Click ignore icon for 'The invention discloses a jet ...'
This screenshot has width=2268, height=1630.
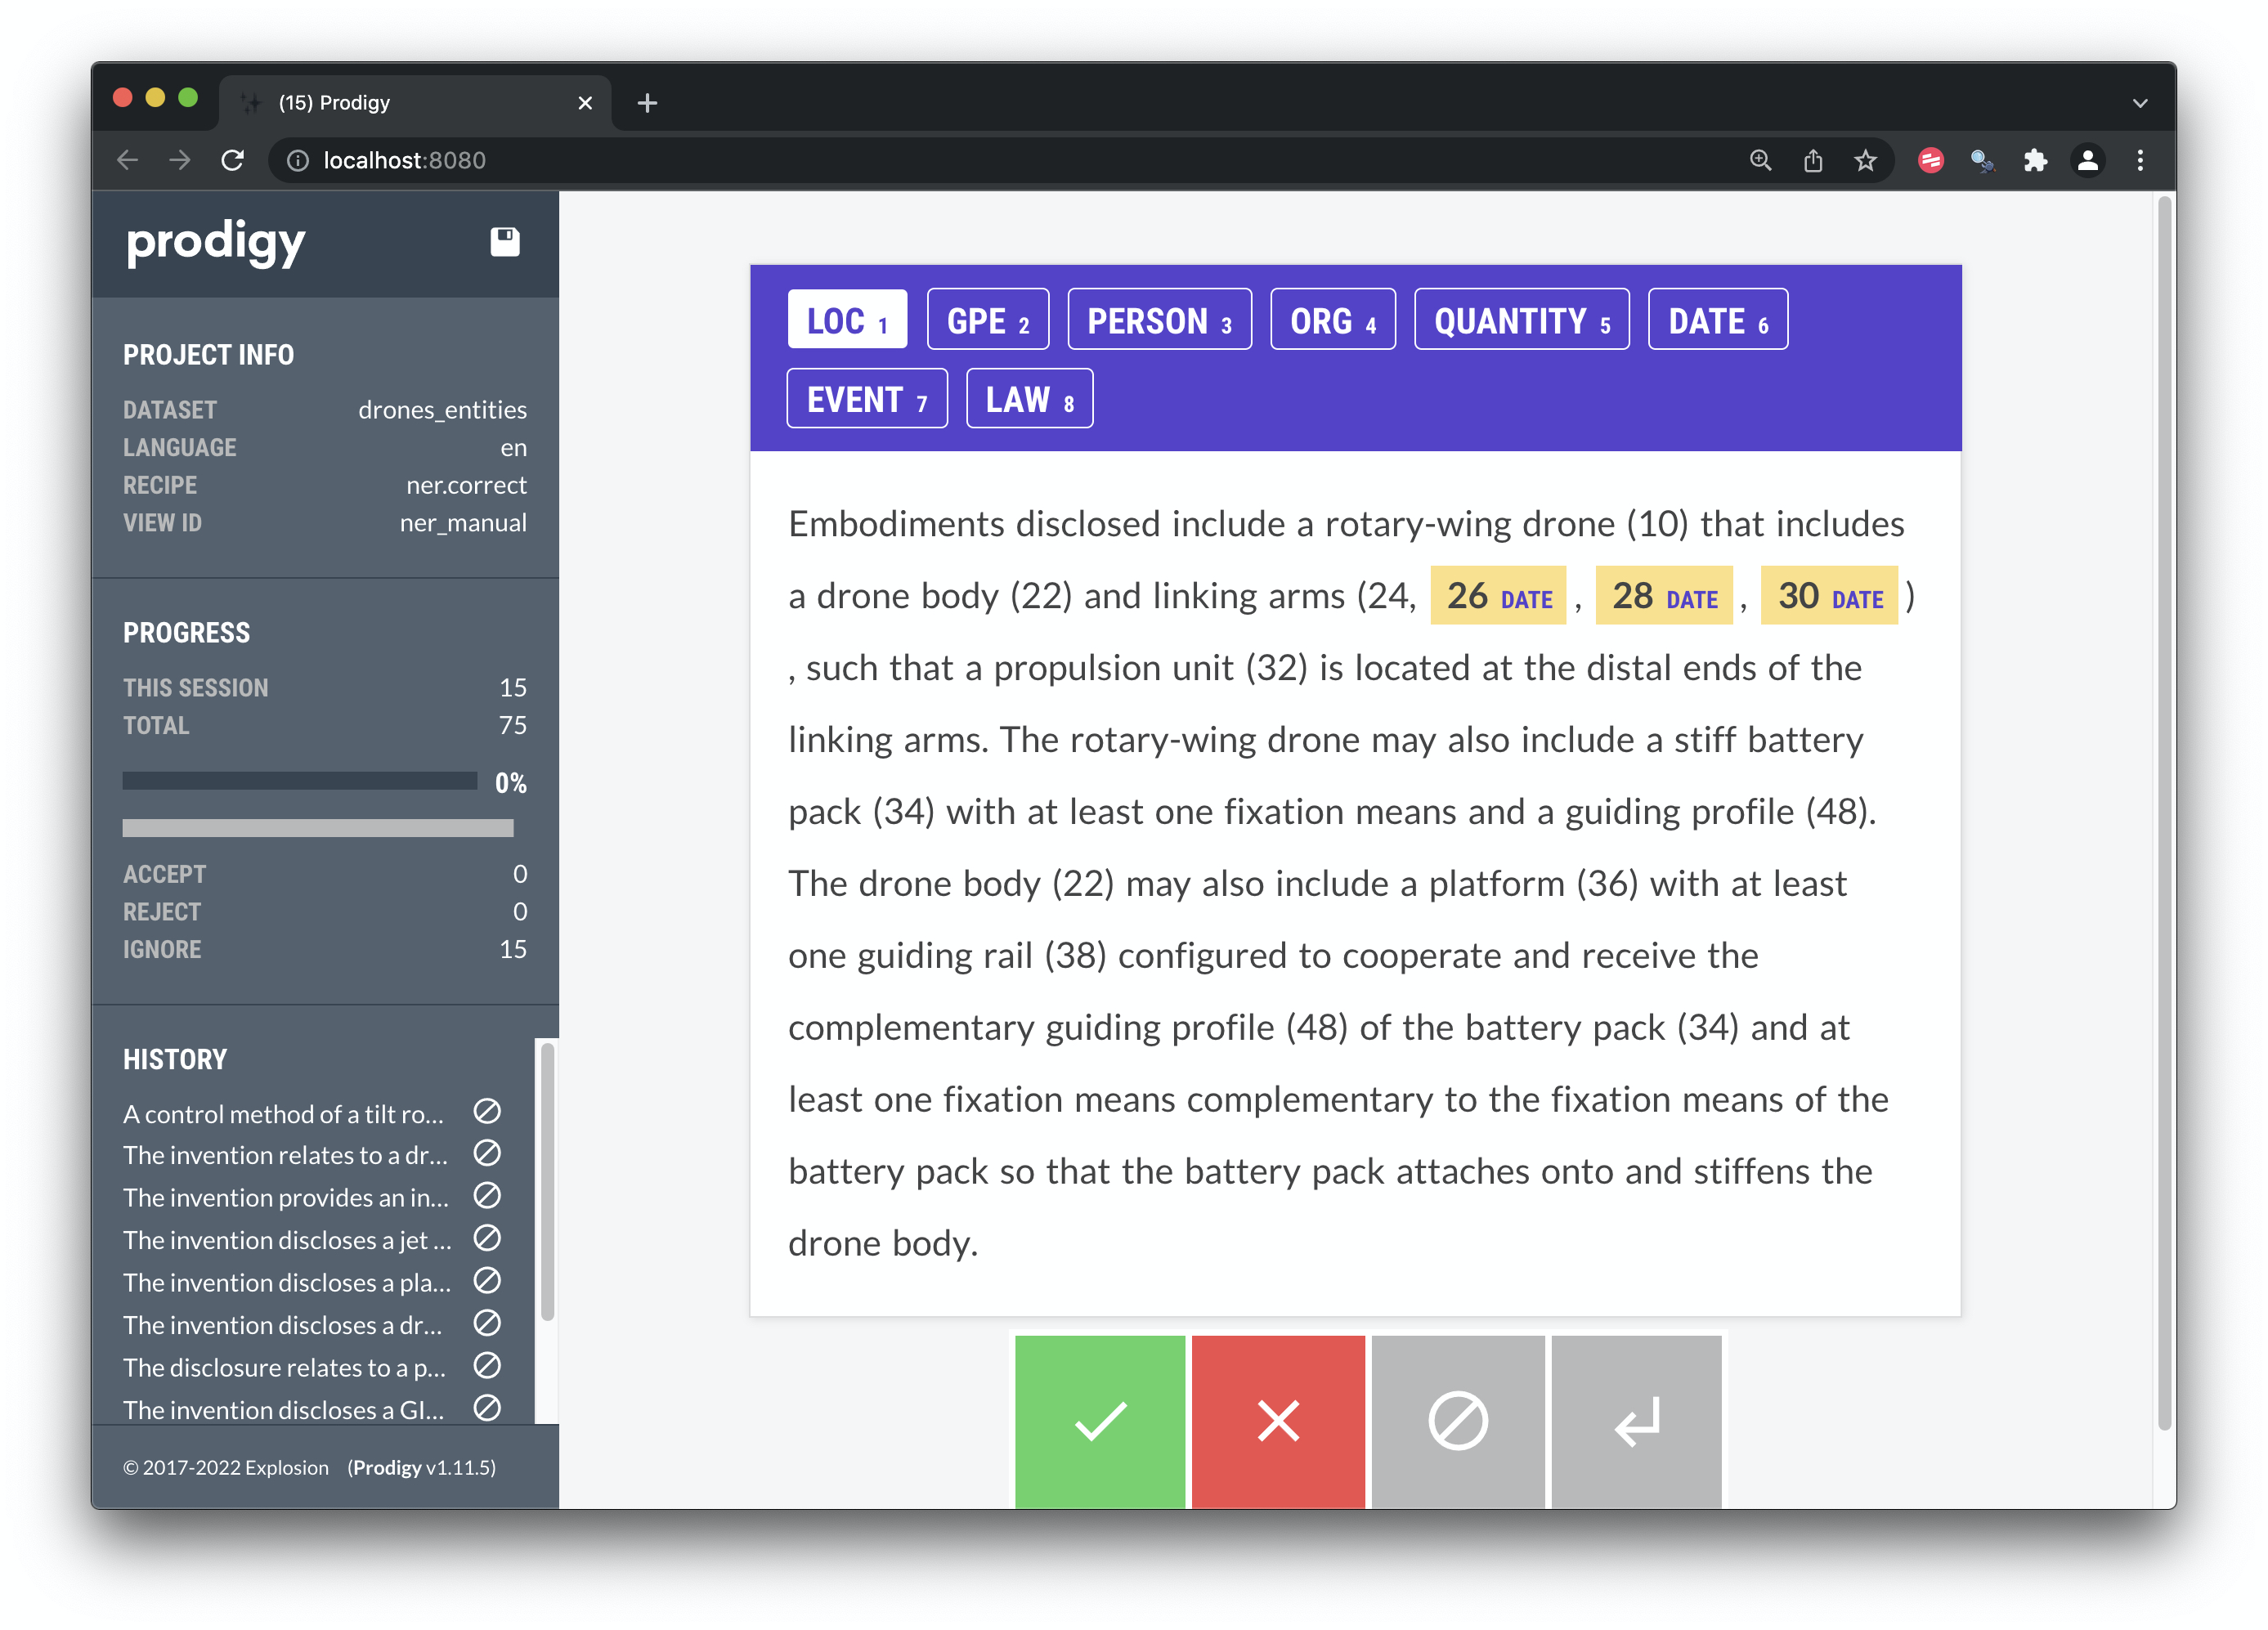[x=487, y=1238]
